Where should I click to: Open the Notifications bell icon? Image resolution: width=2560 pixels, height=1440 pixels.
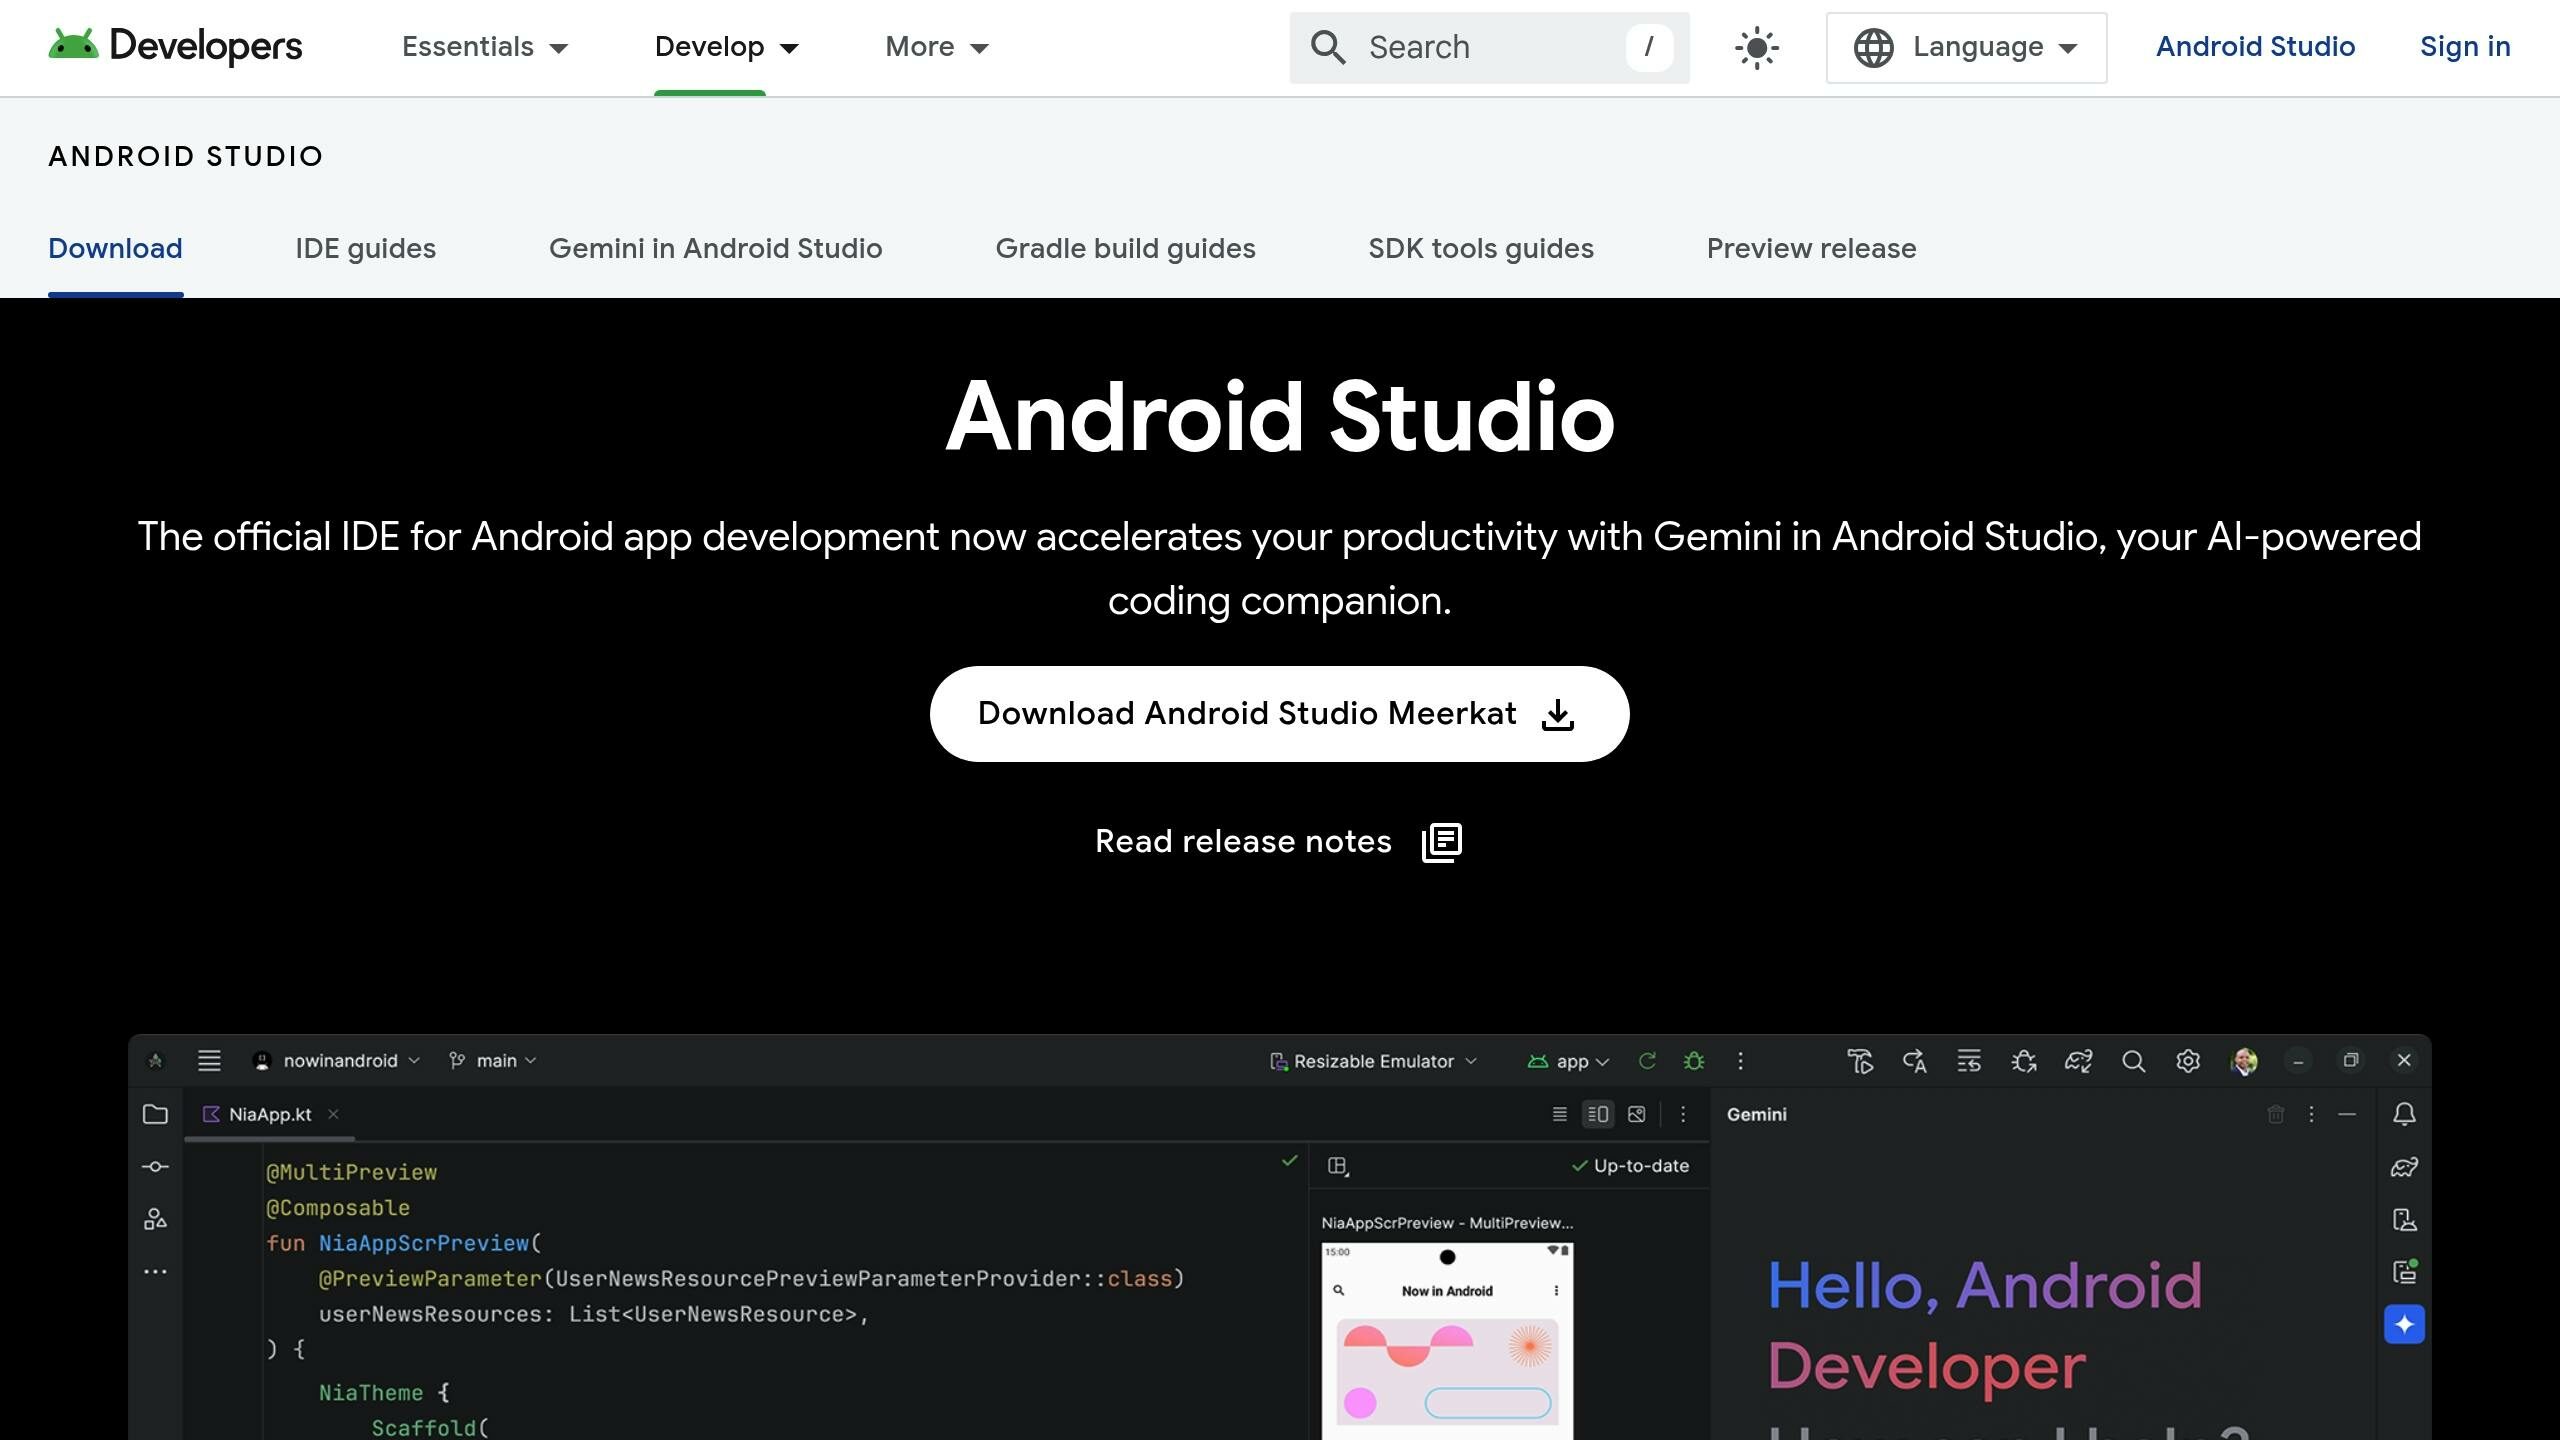pyautogui.click(x=2404, y=1114)
